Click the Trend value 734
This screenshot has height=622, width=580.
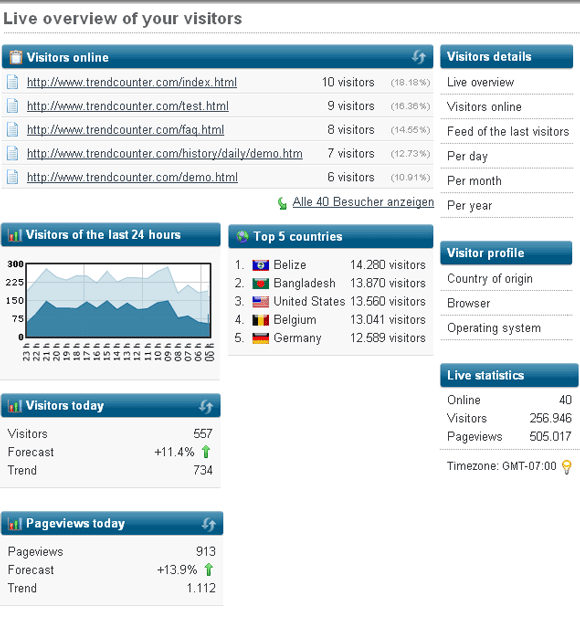point(203,470)
